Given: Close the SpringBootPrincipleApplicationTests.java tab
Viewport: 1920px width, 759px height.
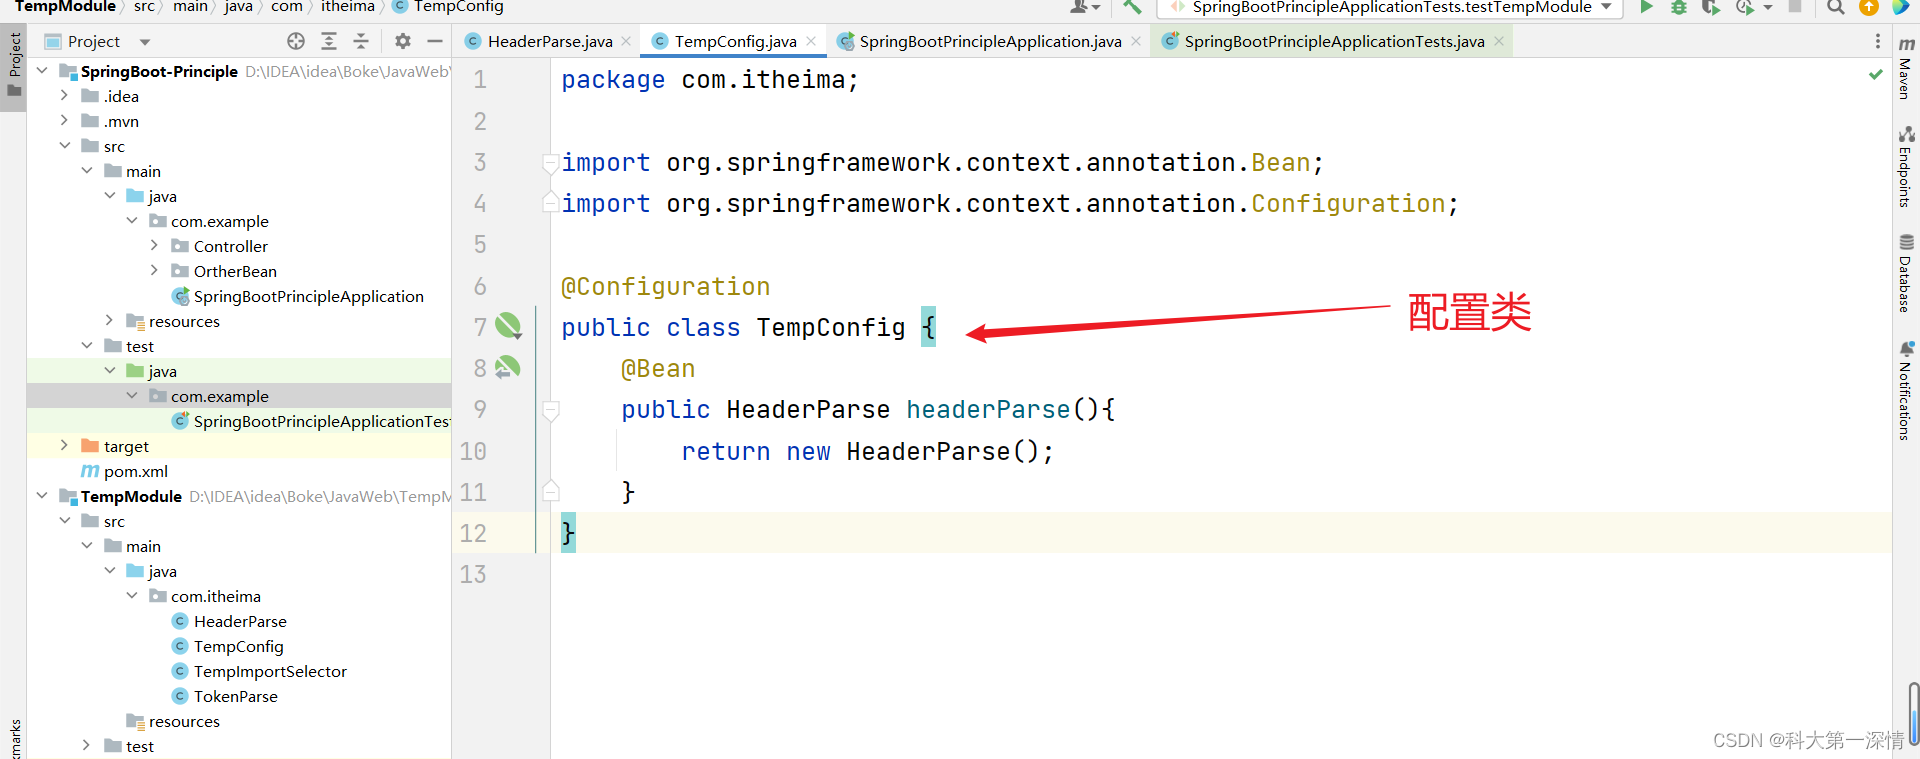Looking at the screenshot, I should [1499, 41].
